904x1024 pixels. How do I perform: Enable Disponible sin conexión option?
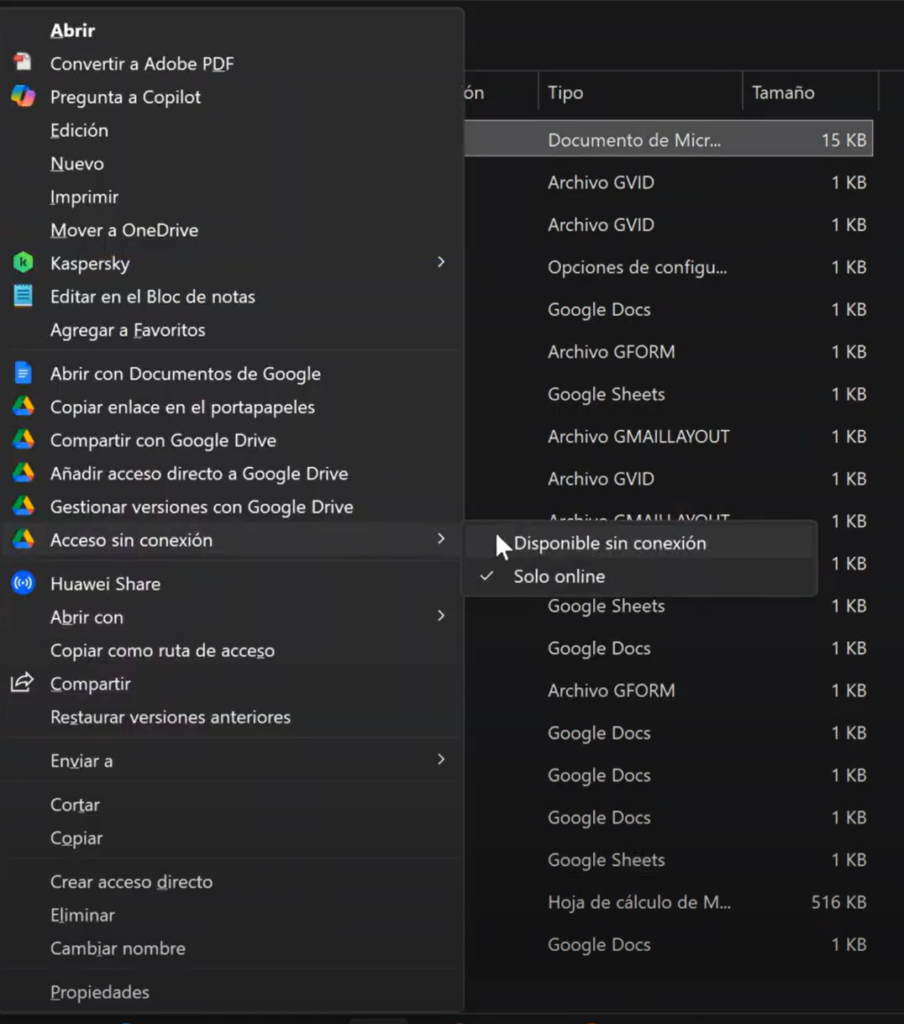pyautogui.click(x=609, y=544)
